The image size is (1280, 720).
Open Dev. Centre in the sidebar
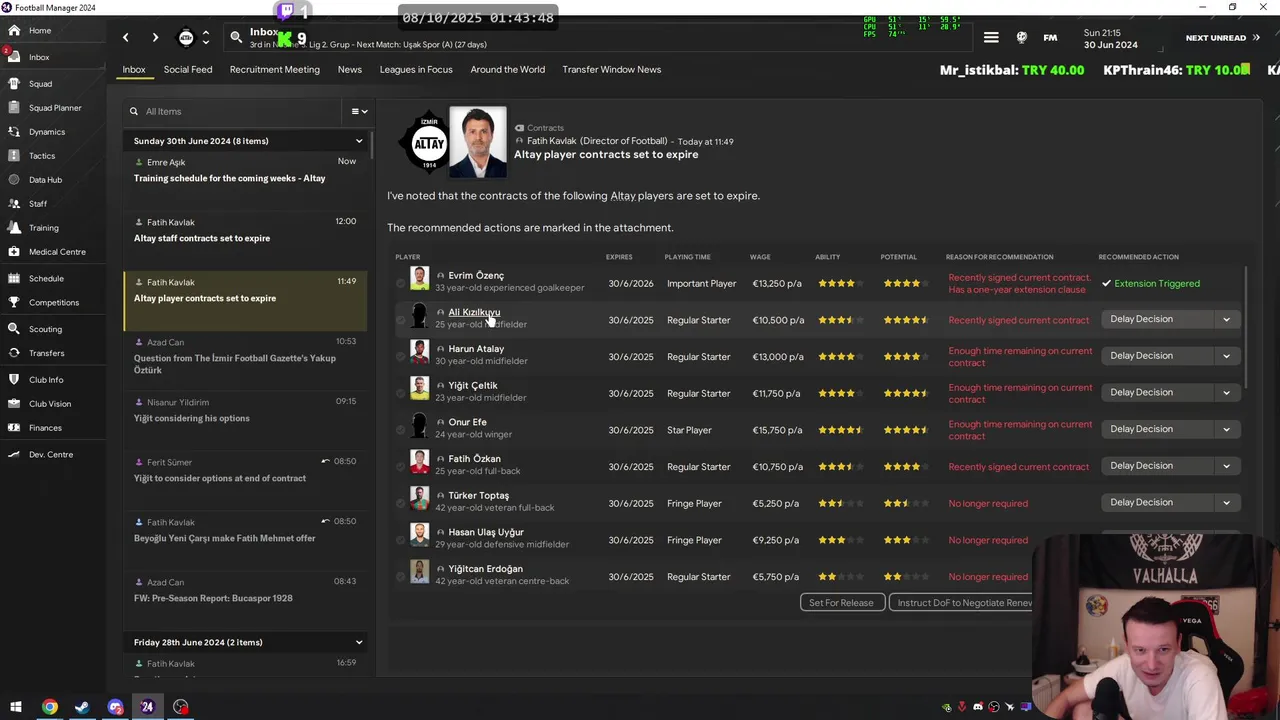point(50,455)
